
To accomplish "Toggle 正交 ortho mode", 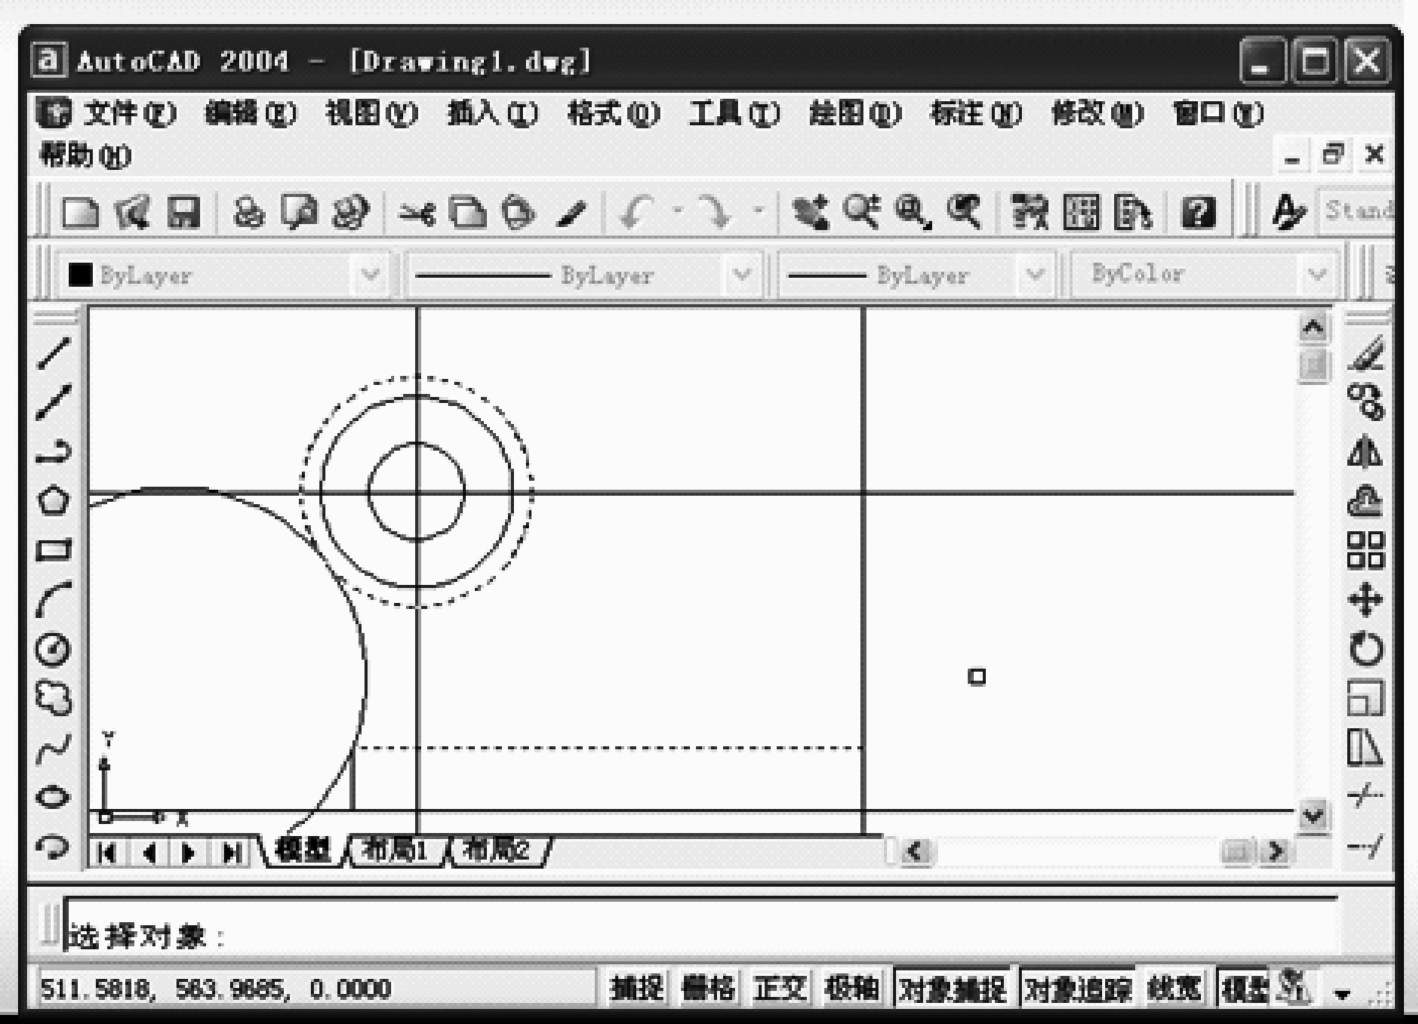I will tap(780, 989).
